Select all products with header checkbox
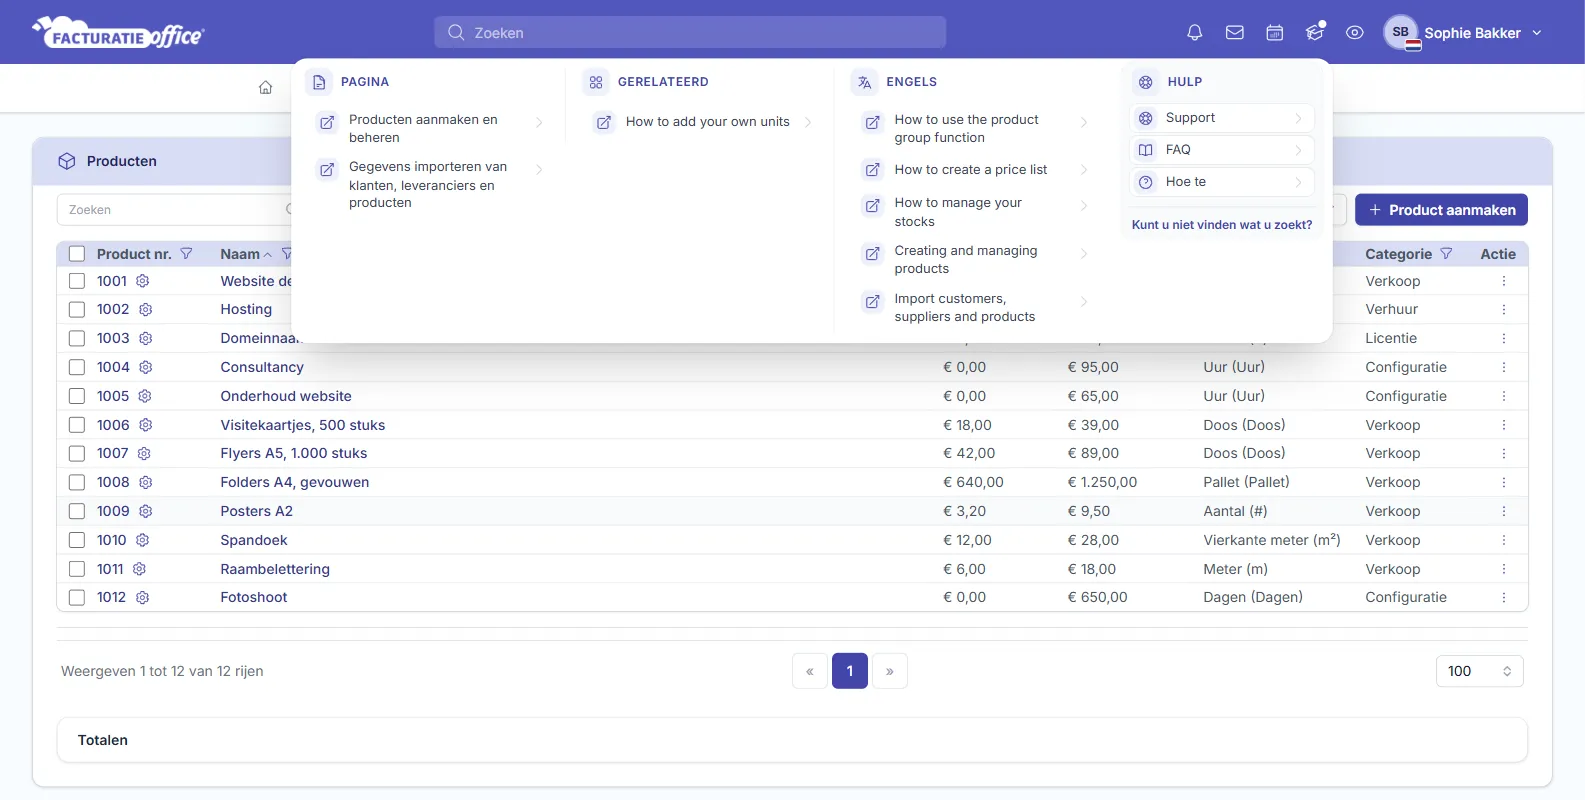This screenshot has height=800, width=1585. pos(77,254)
